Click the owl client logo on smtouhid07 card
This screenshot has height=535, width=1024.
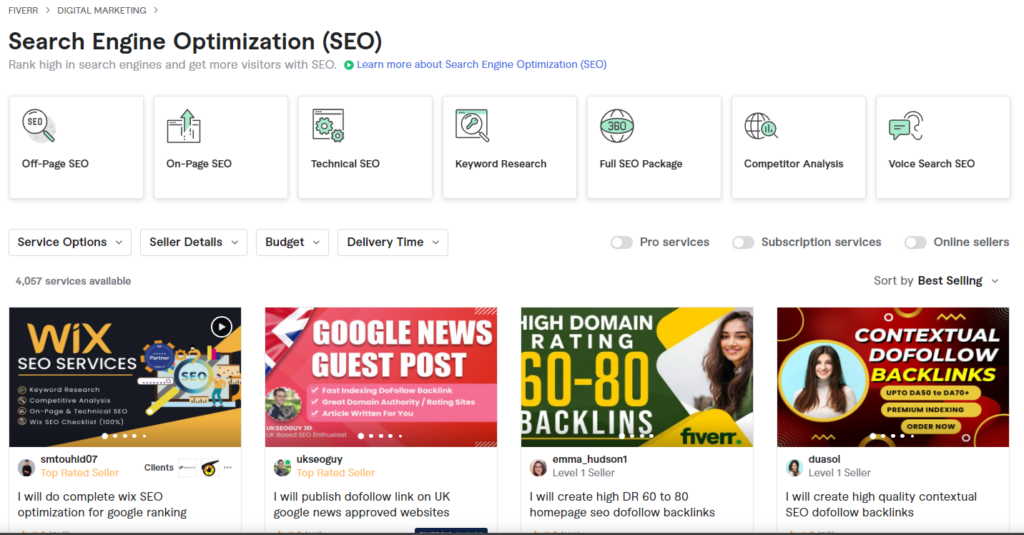tap(210, 468)
